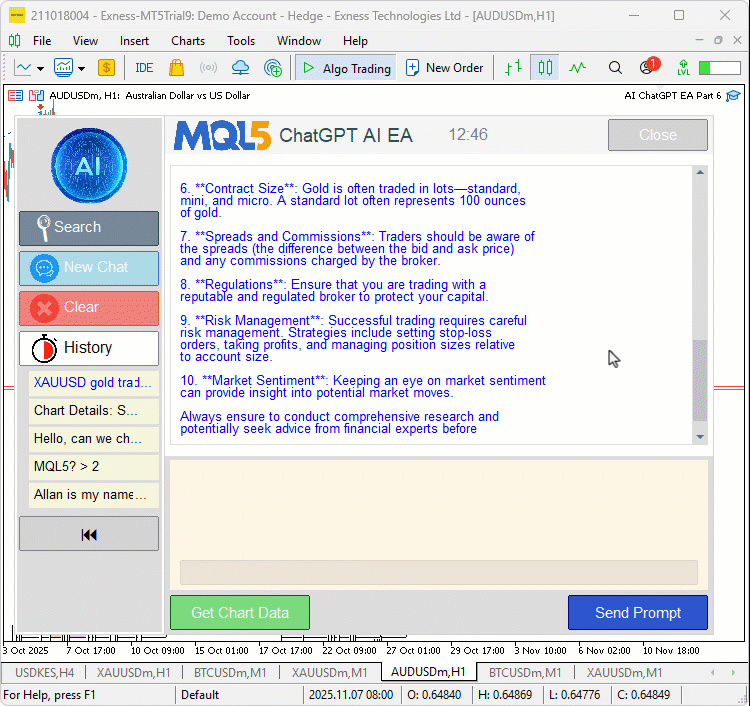This screenshot has width=750, height=706.
Task: Open the Charts menu
Action: click(188, 41)
